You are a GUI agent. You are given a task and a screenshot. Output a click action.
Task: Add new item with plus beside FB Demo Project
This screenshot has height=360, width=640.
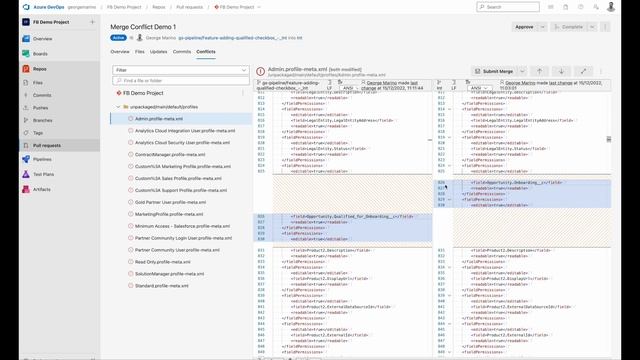point(92,22)
